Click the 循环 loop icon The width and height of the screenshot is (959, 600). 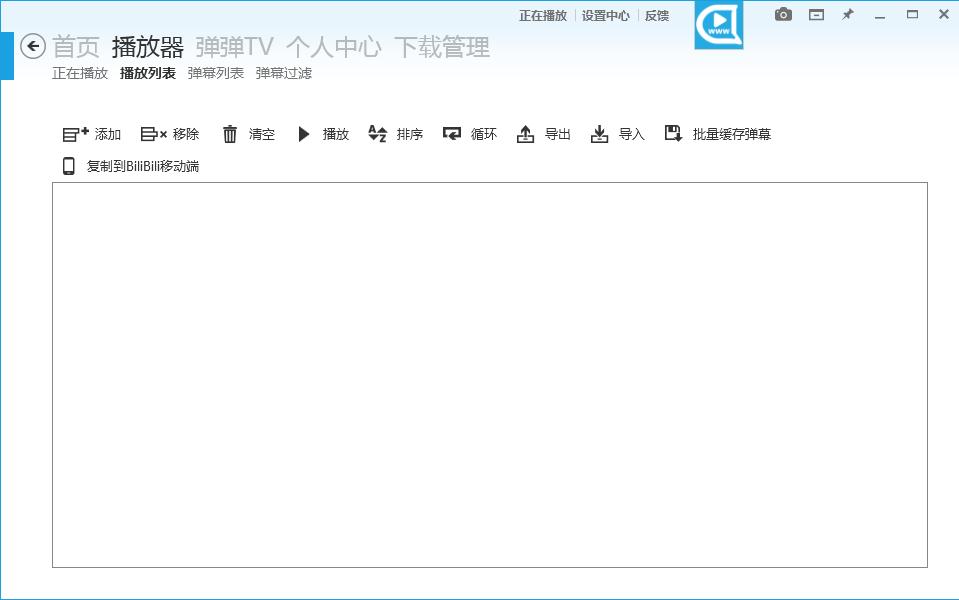click(x=452, y=134)
